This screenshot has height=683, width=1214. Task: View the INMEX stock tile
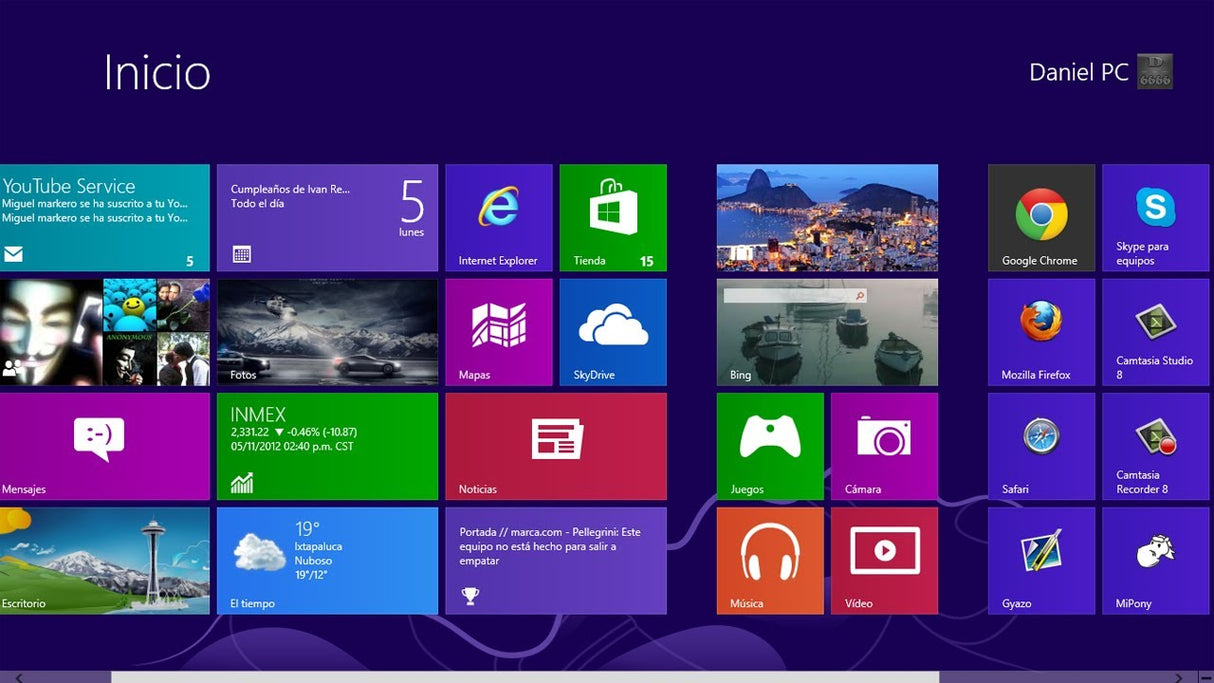327,446
